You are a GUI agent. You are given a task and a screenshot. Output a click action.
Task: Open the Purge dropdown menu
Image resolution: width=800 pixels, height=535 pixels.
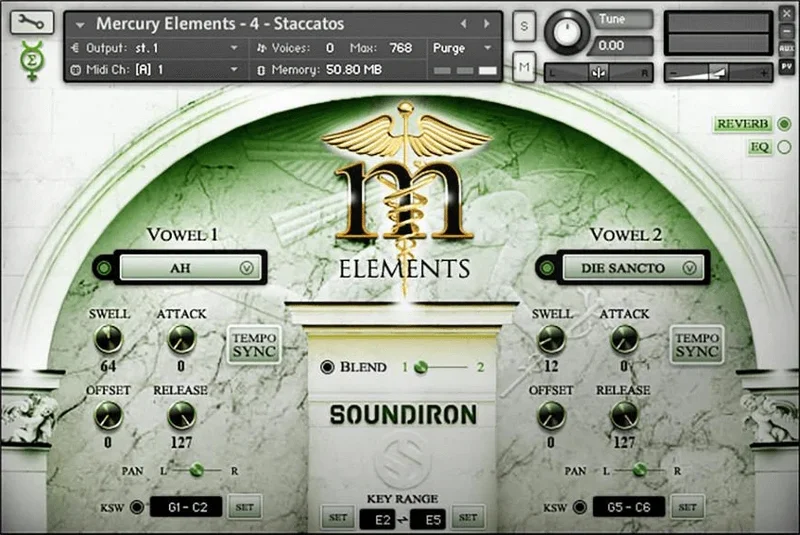coord(462,48)
